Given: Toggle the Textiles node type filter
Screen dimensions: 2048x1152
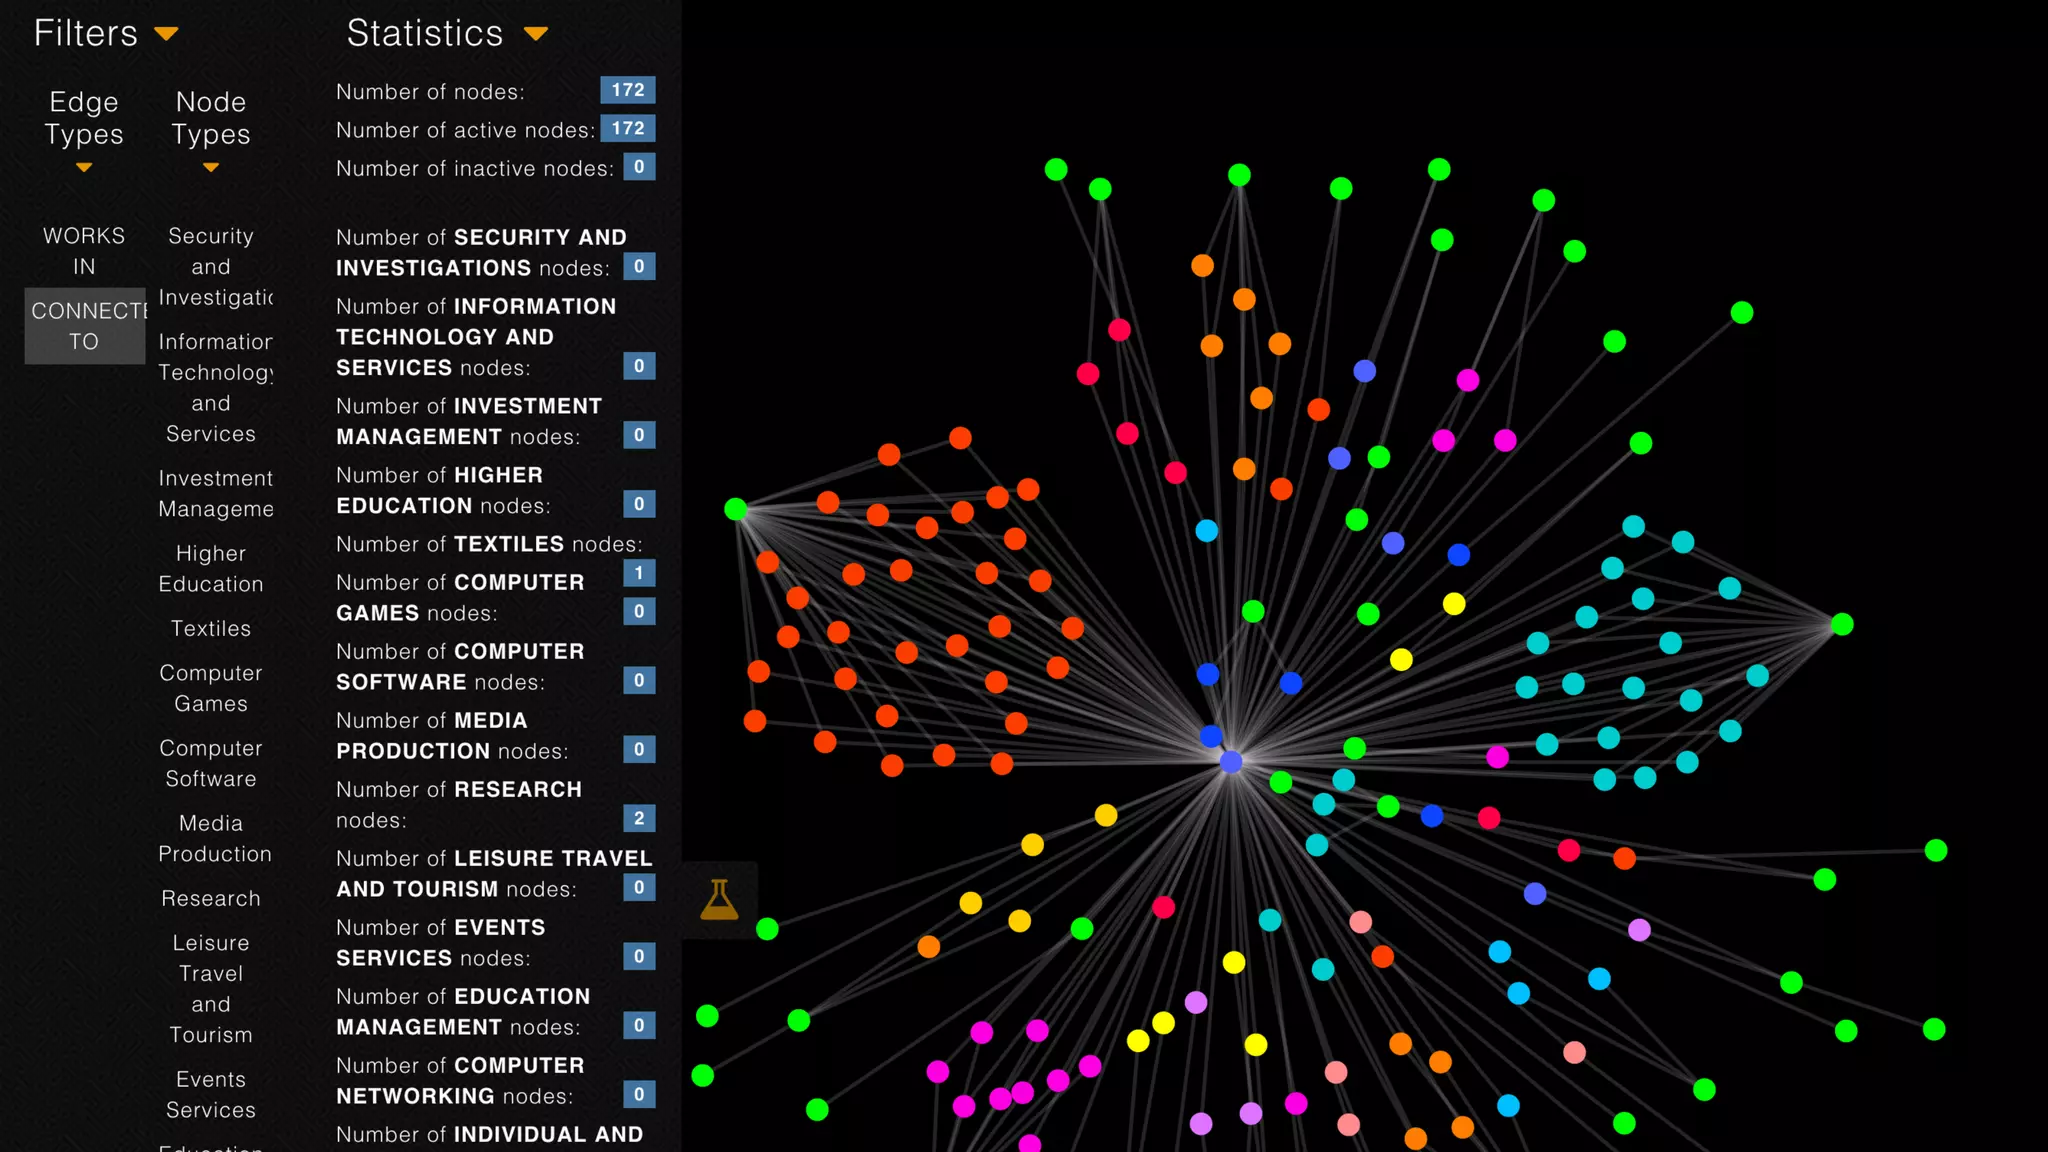Looking at the screenshot, I should (x=210, y=629).
